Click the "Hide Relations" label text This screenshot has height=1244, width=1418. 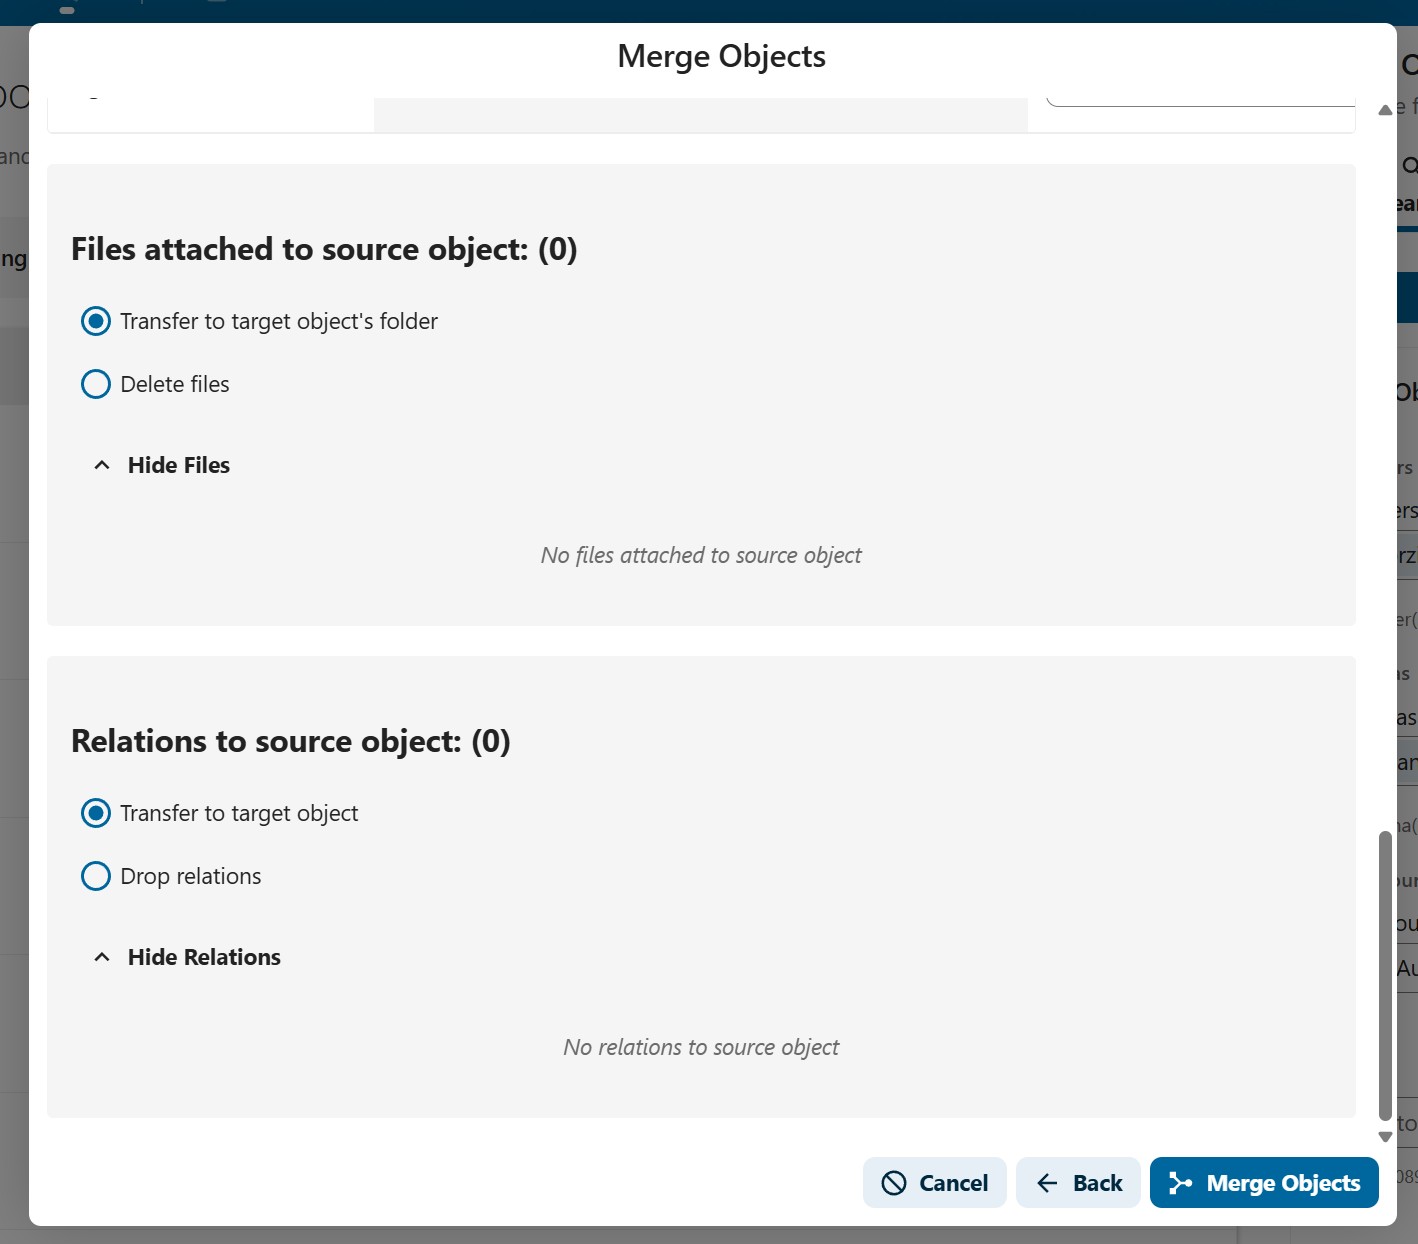click(x=204, y=958)
